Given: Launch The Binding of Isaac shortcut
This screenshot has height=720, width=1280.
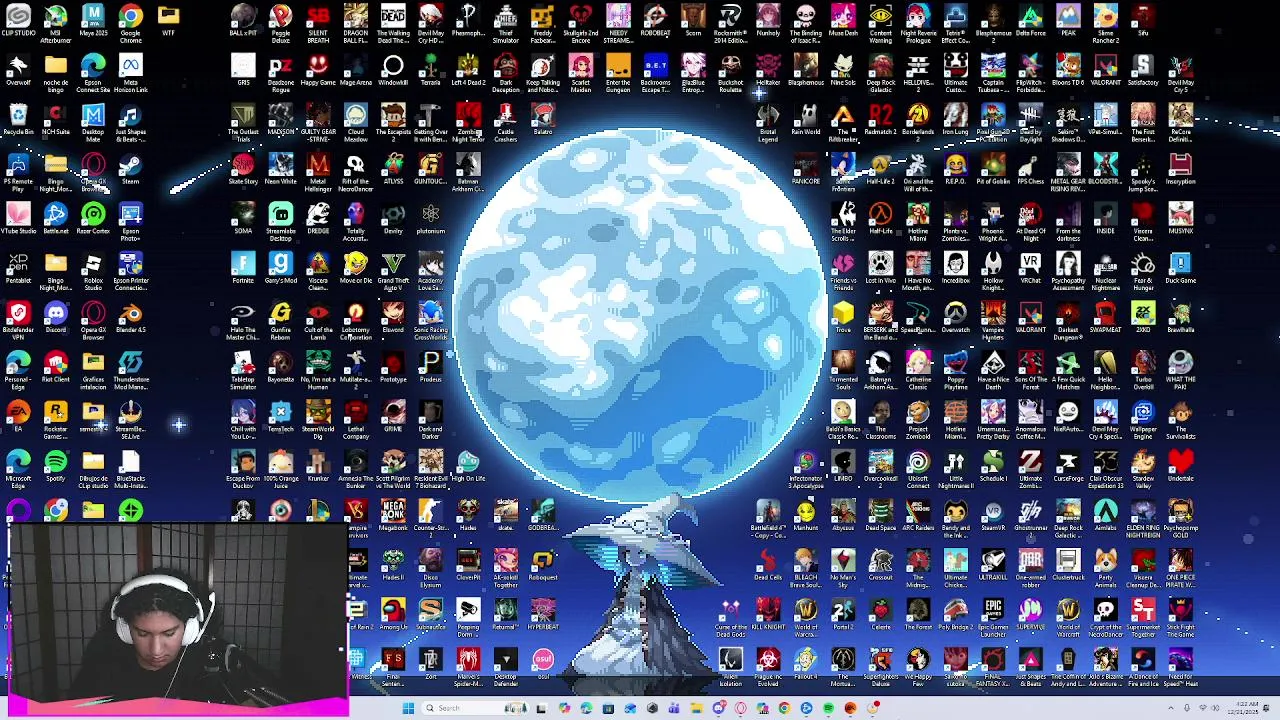Looking at the screenshot, I should (x=806, y=24).
